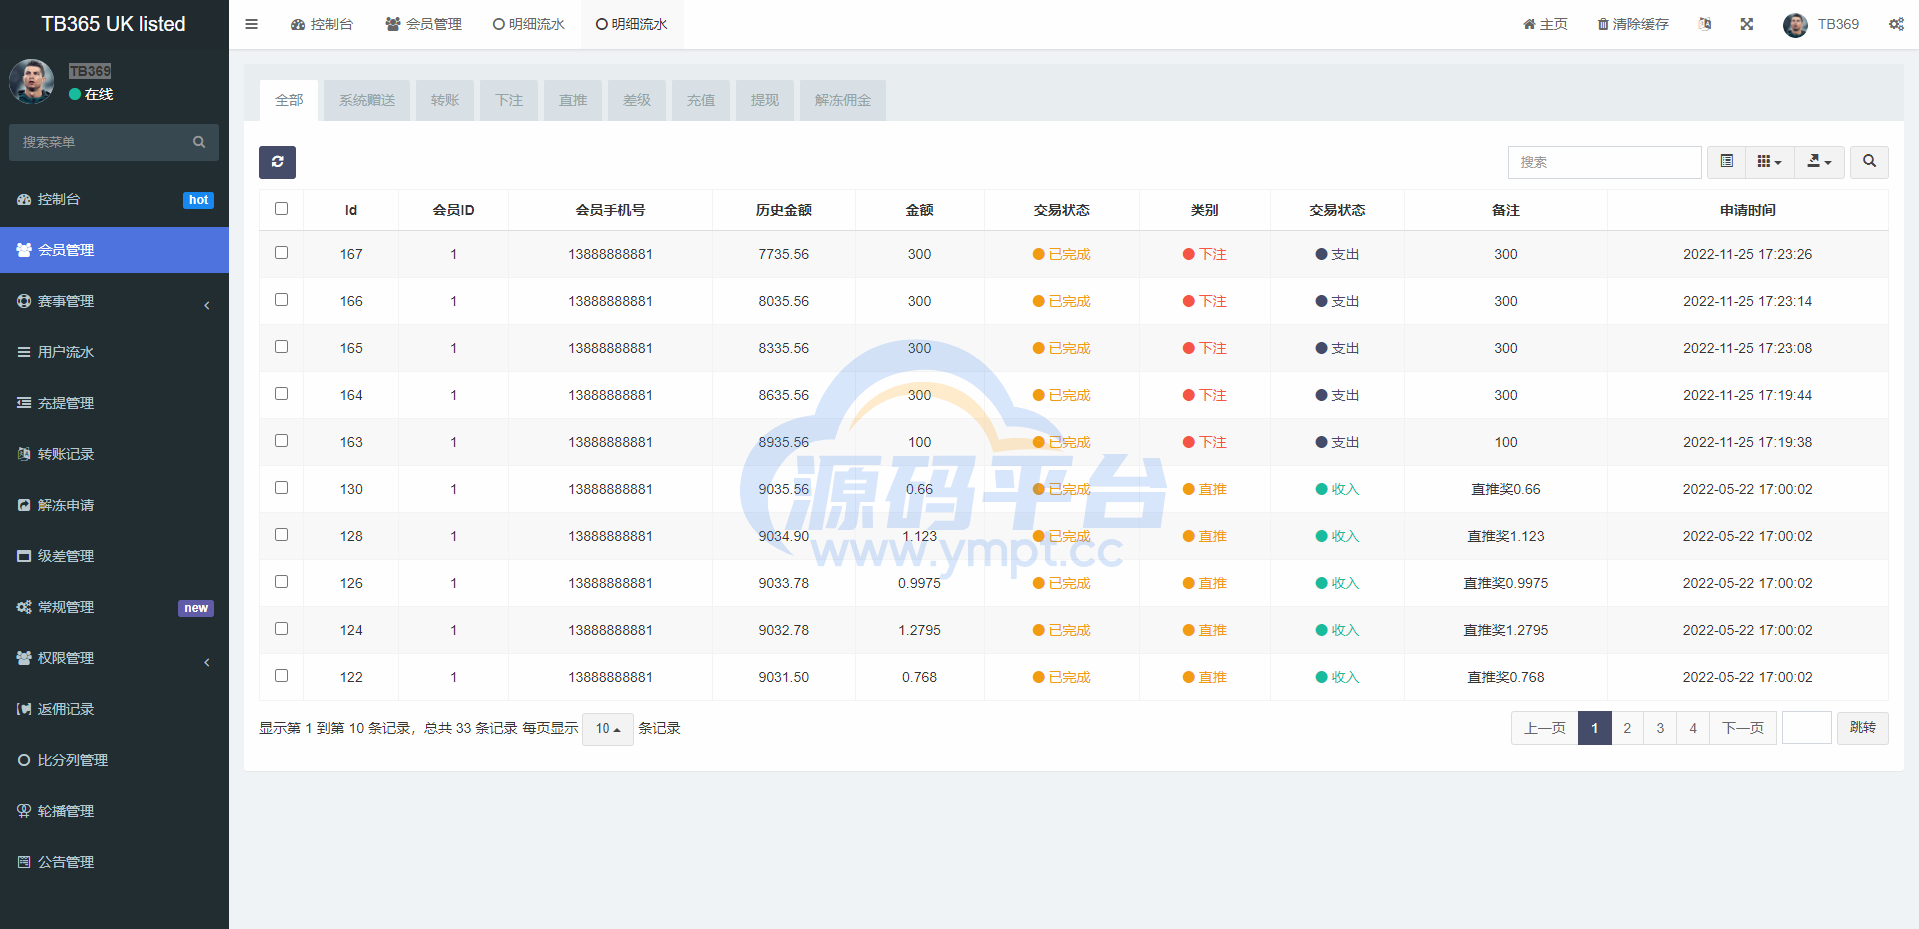
Task: Open settings gears icon at top right
Action: pyautogui.click(x=1896, y=24)
